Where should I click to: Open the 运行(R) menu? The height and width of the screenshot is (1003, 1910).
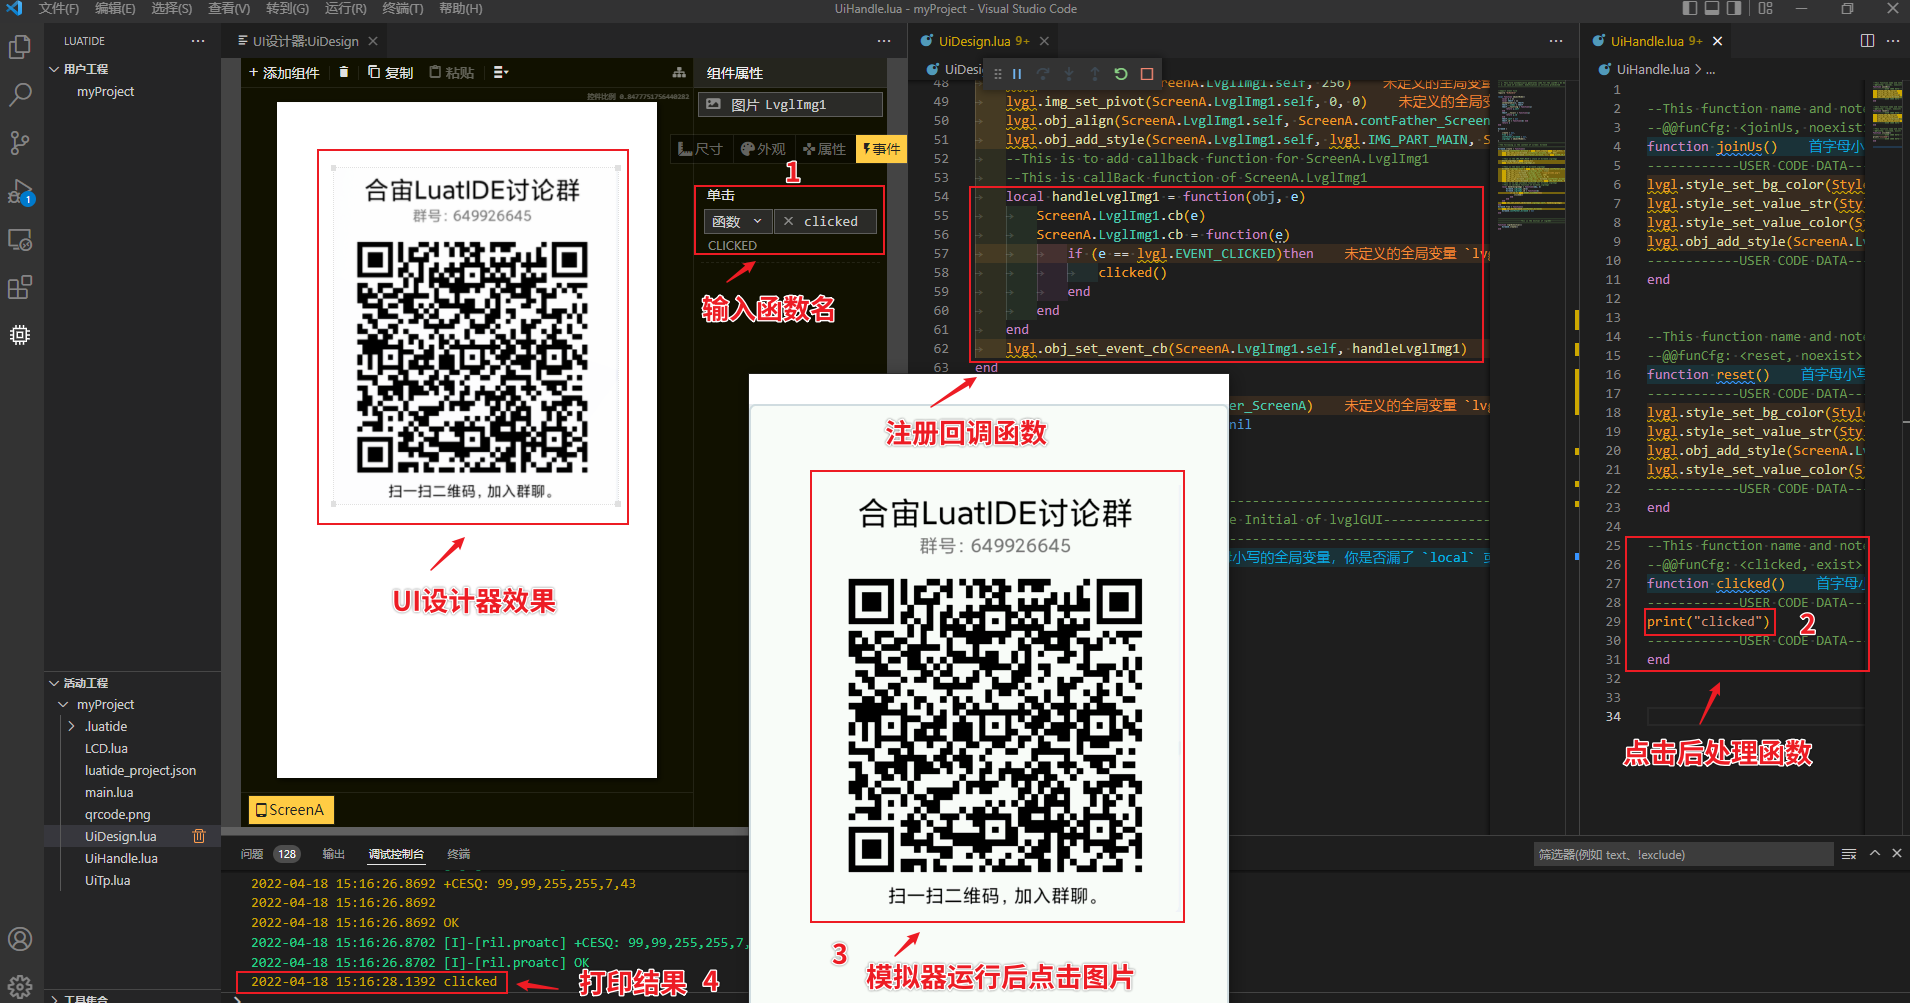(x=345, y=9)
